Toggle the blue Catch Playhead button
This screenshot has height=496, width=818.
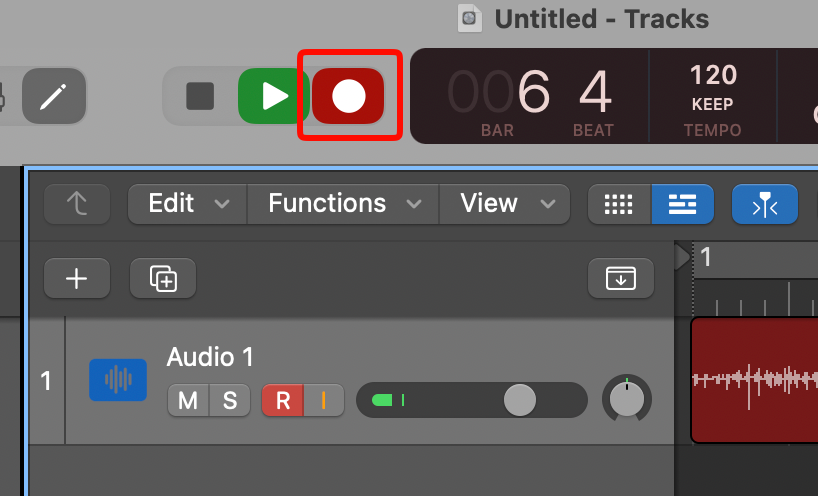click(765, 204)
